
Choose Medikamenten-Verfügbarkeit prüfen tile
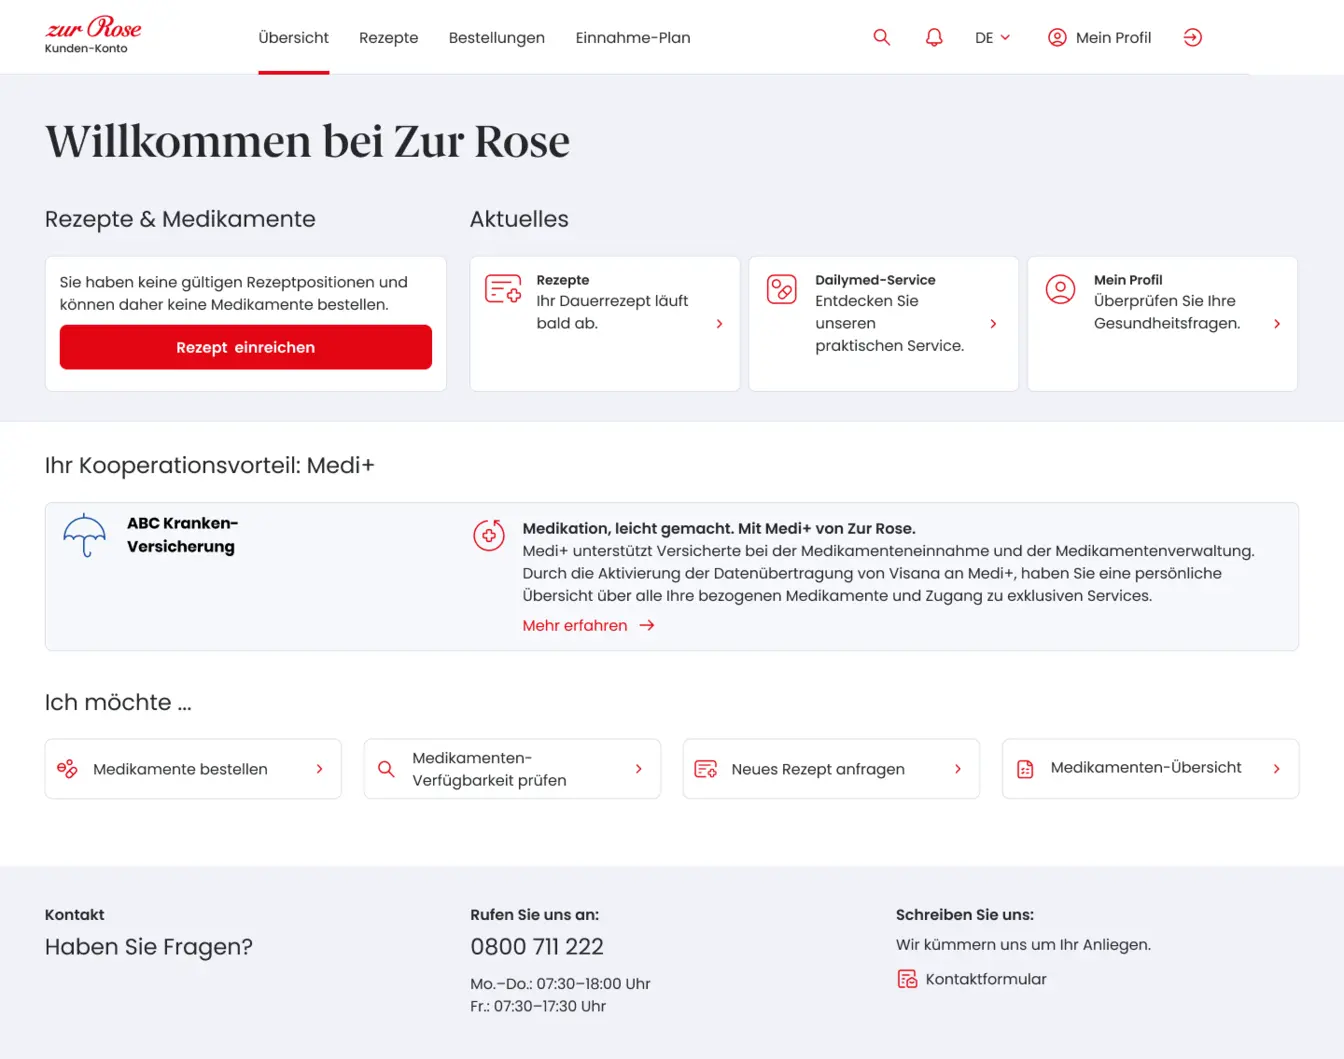512,769
